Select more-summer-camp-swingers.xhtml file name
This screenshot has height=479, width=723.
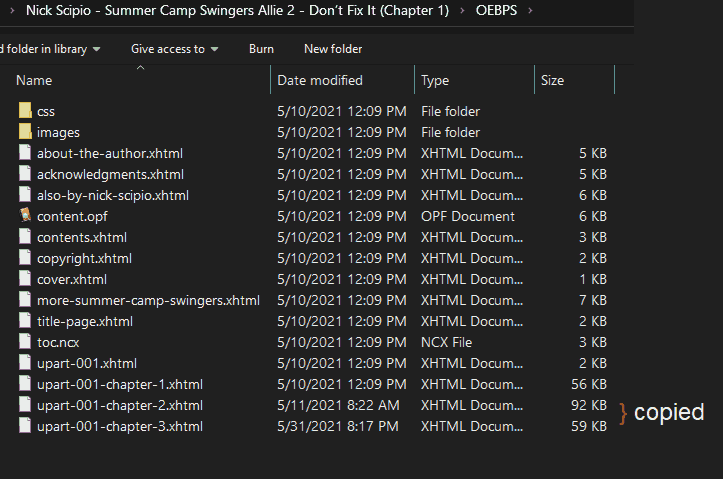[148, 301]
